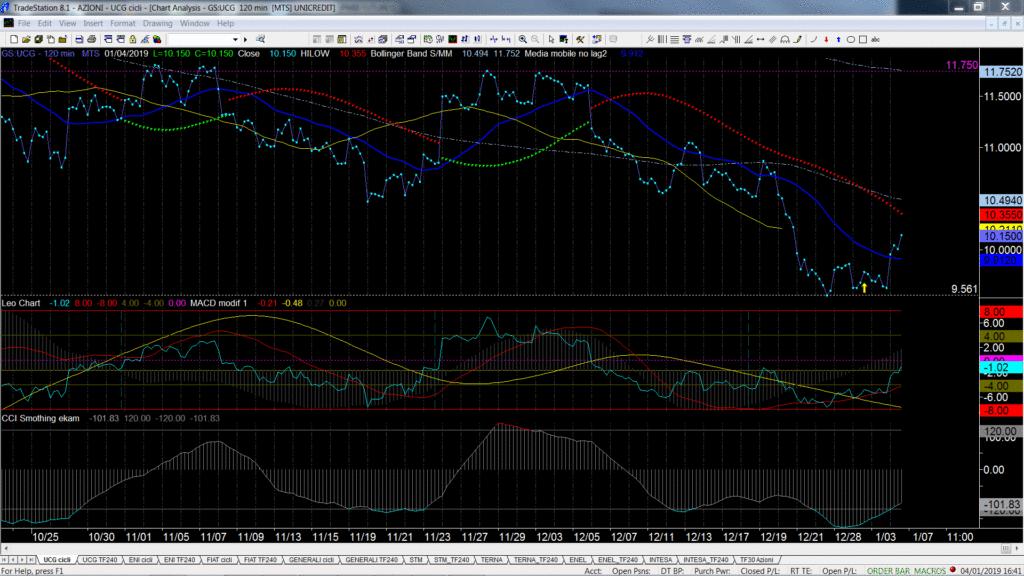Switch to the GENERALI cicli tab

tap(312, 560)
